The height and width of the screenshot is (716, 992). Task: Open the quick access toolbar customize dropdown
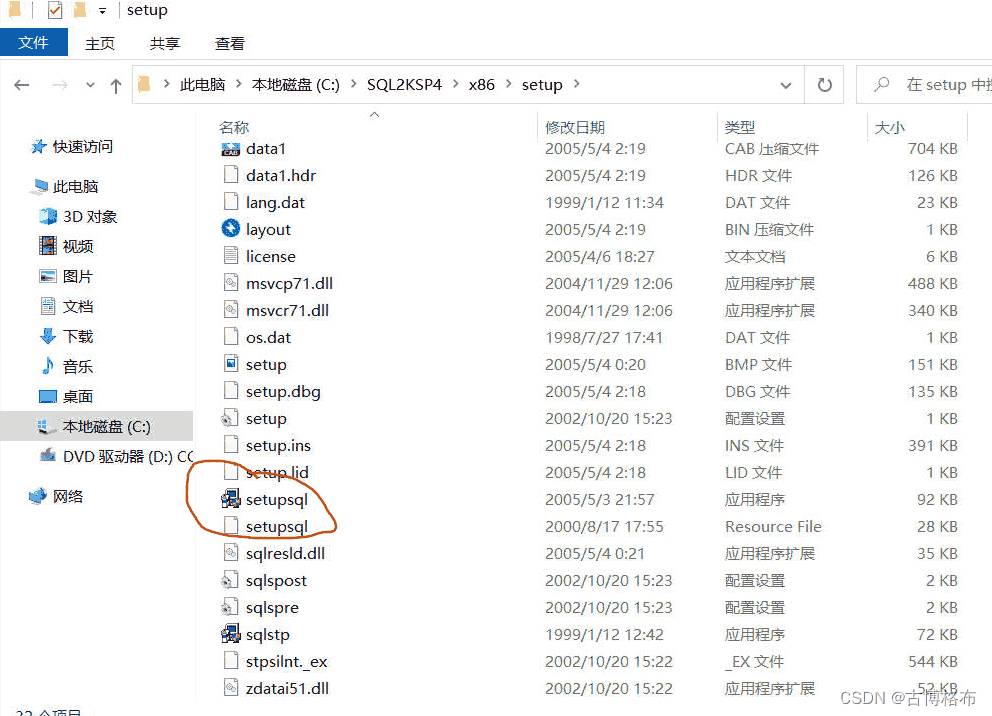[x=102, y=11]
